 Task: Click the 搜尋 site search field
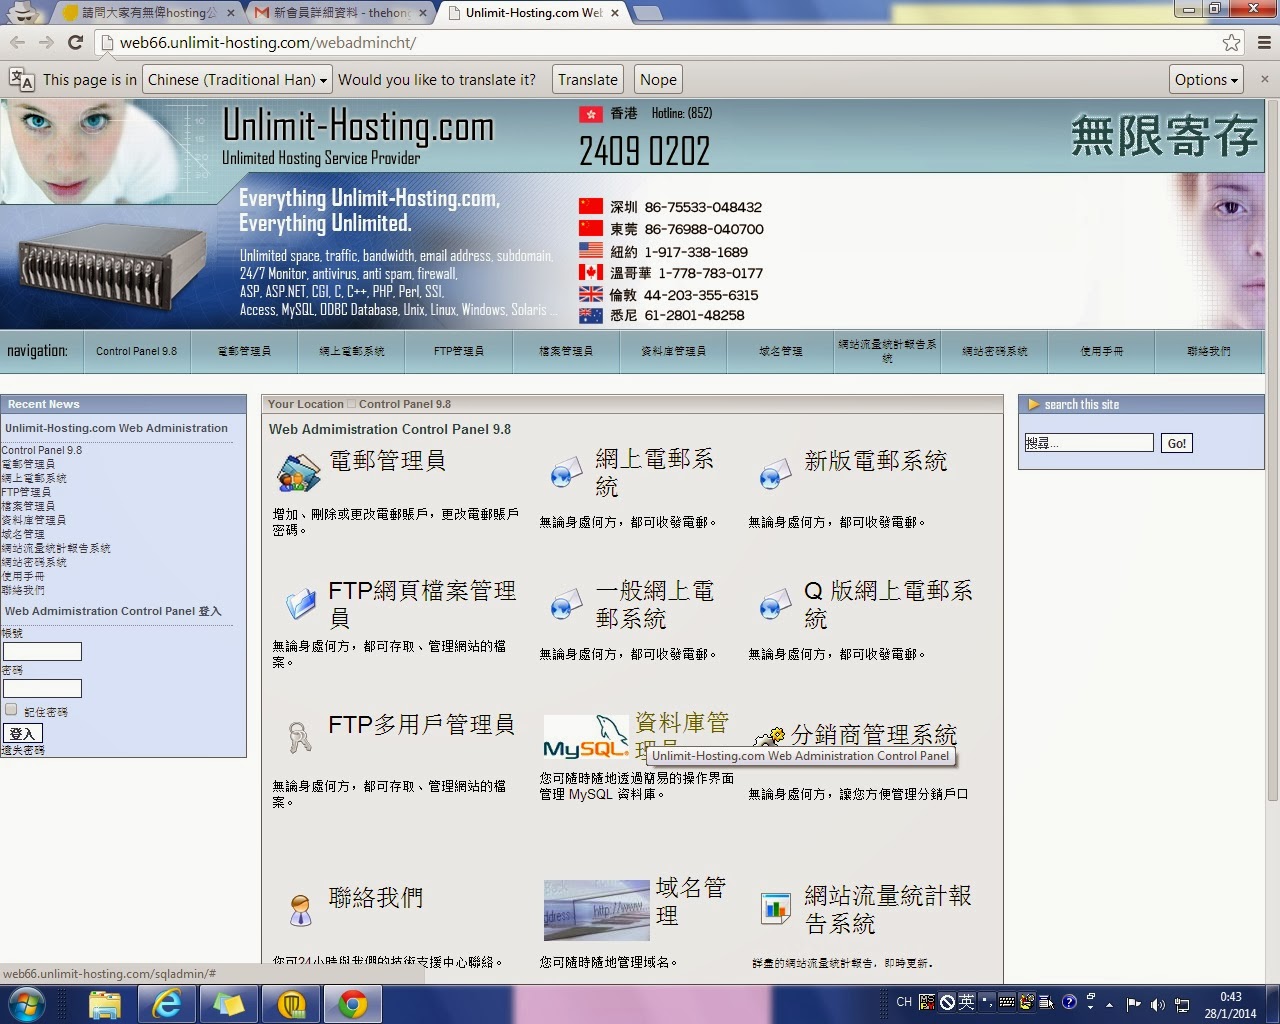tap(1089, 442)
